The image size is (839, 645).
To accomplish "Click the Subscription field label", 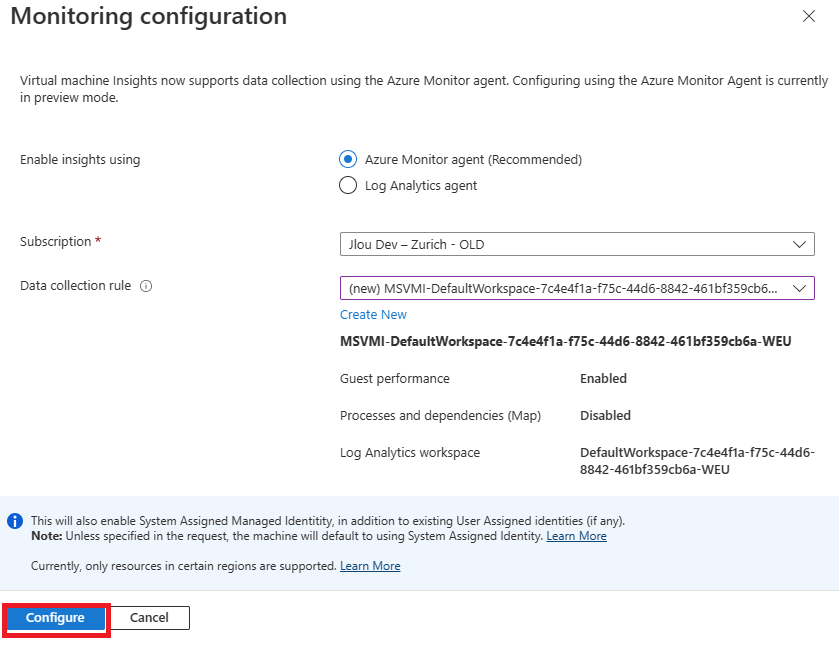I will 56,241.
